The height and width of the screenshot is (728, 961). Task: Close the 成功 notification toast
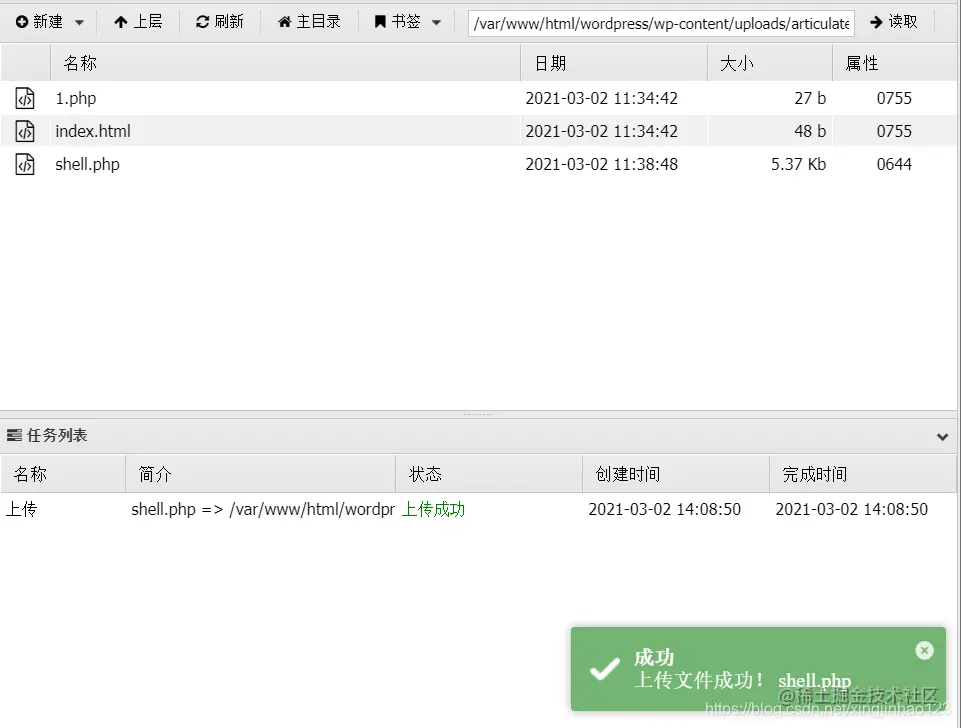click(924, 650)
